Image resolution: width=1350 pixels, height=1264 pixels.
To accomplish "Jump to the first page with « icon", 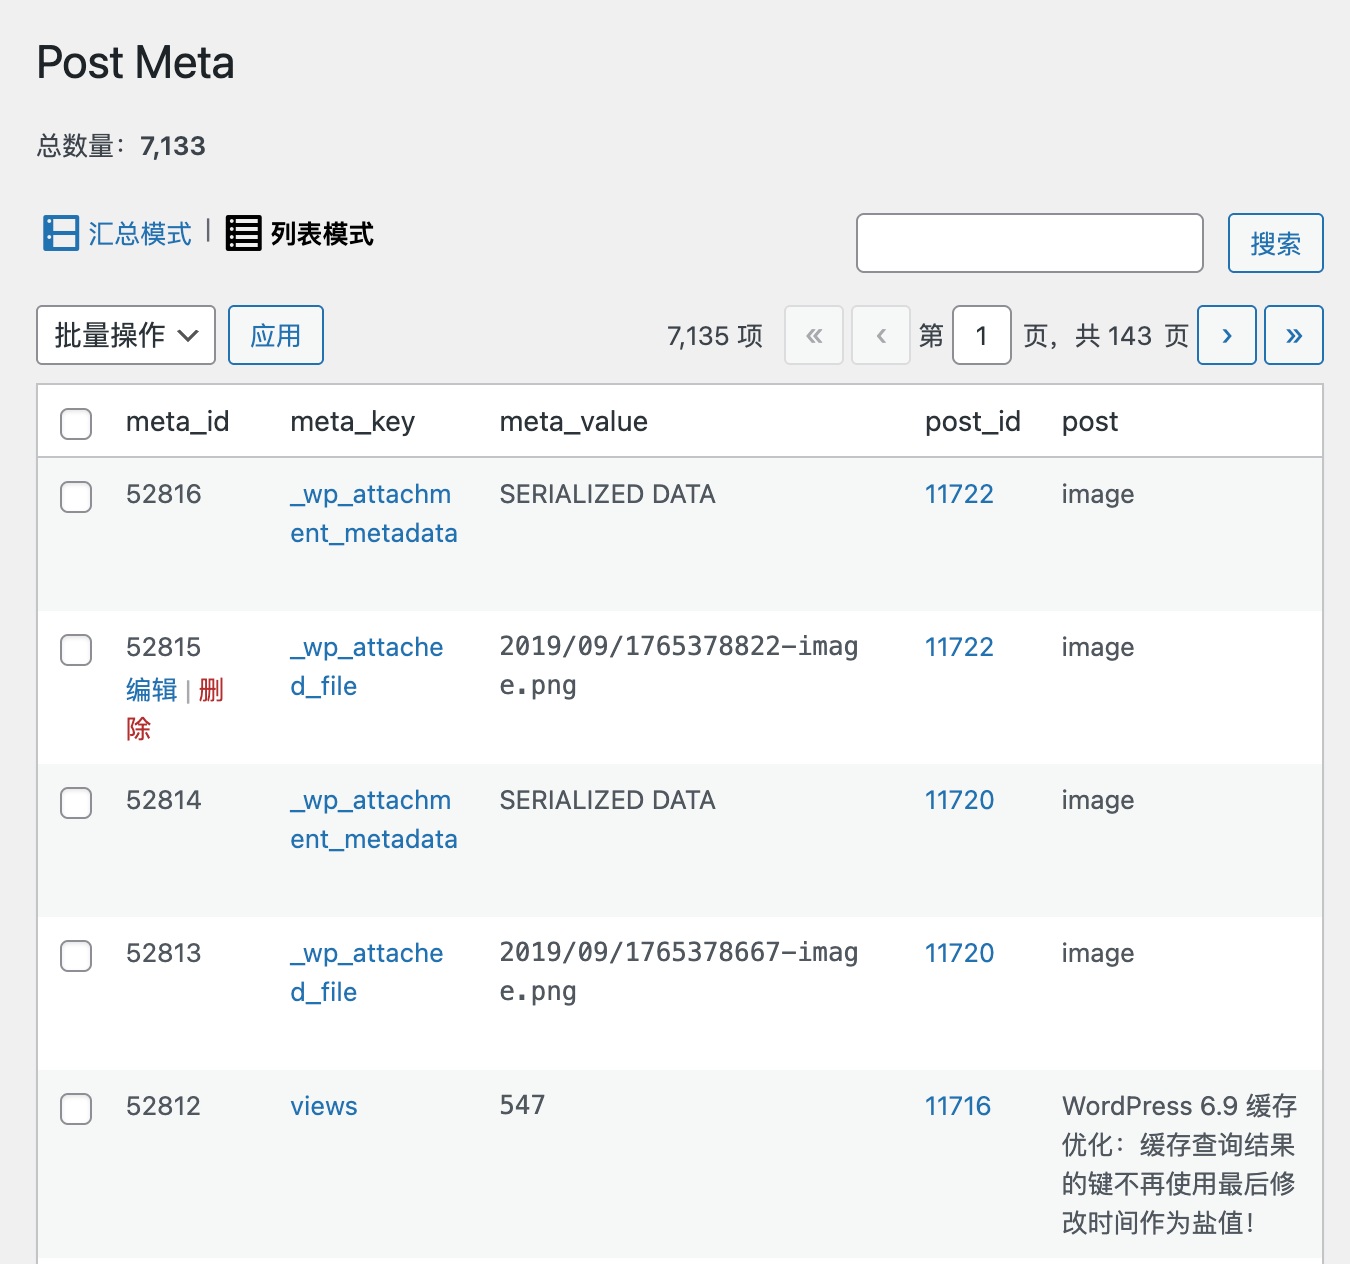I will [x=813, y=335].
